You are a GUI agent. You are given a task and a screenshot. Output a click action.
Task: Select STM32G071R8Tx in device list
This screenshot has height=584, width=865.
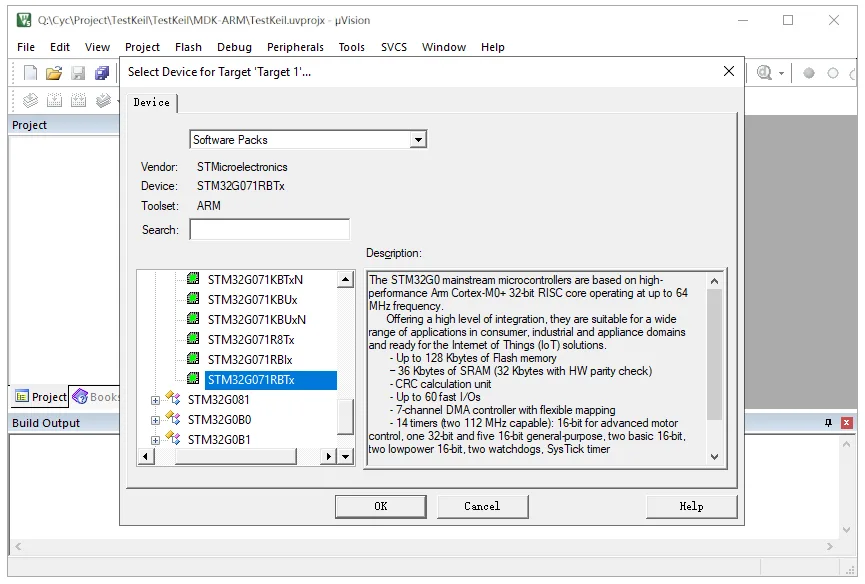click(x=251, y=340)
